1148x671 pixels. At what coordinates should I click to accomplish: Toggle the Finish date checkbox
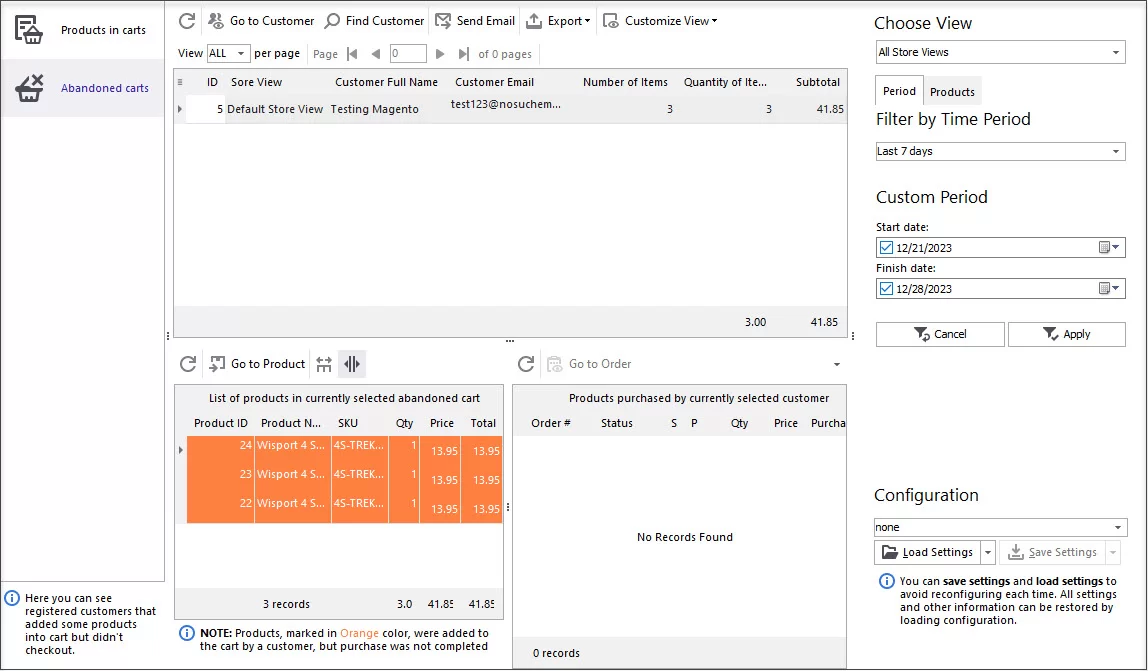(886, 289)
